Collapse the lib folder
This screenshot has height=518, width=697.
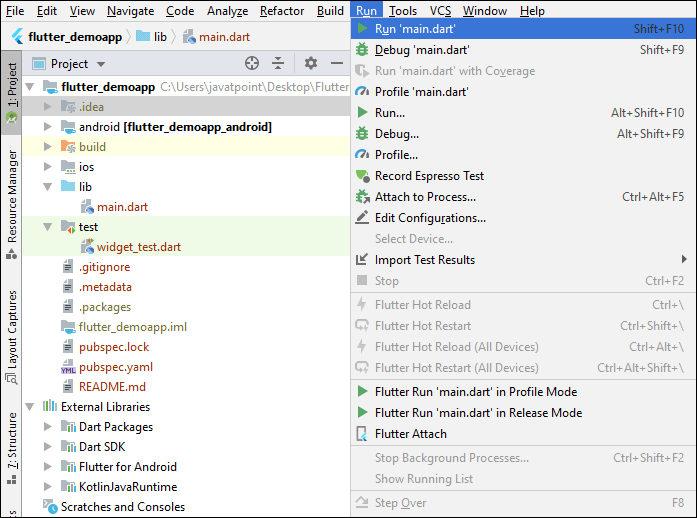(x=48, y=187)
